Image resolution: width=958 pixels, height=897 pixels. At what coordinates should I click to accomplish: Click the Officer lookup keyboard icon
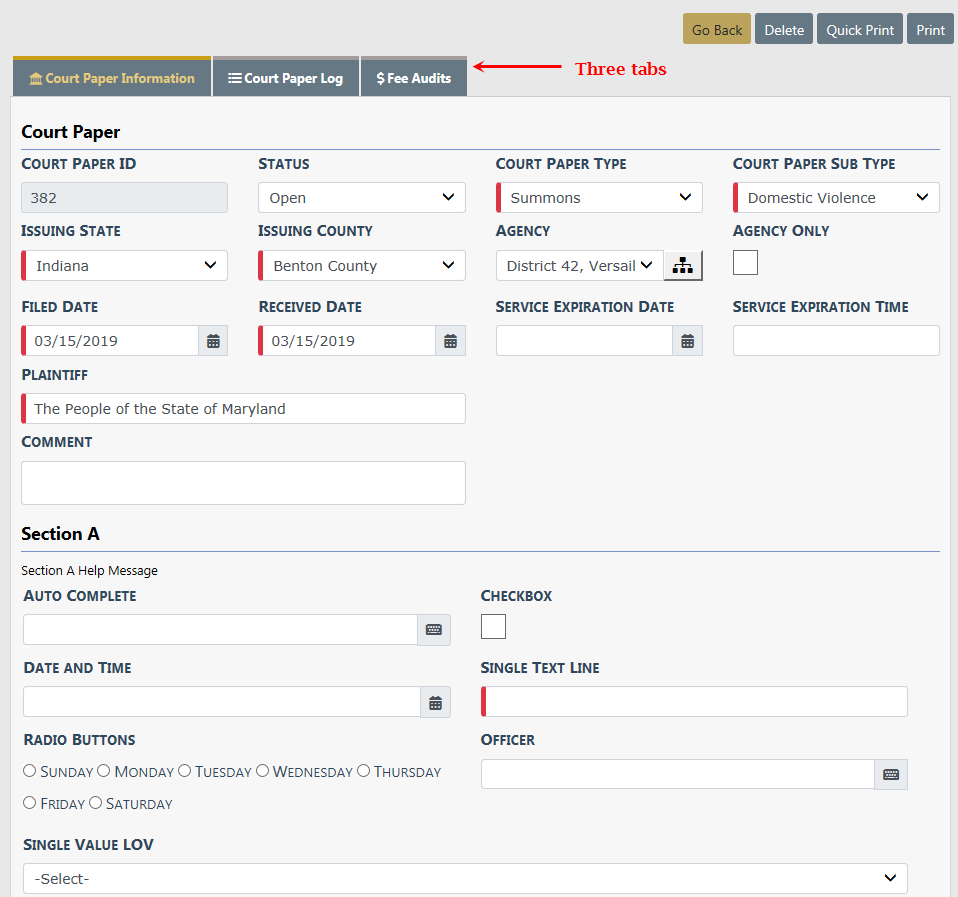pos(891,775)
